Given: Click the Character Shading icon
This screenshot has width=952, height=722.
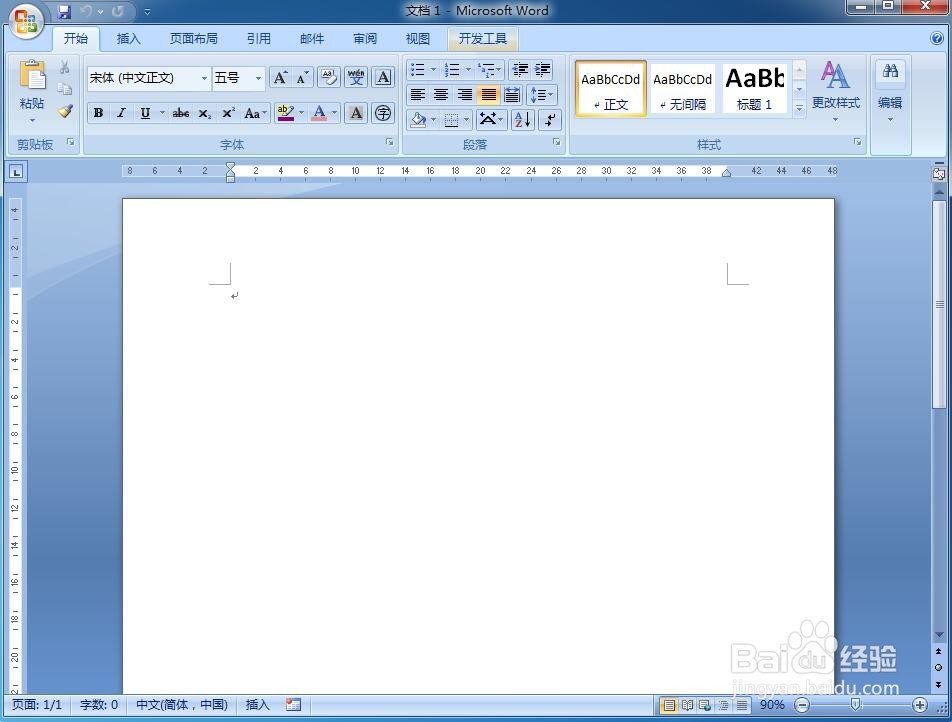Looking at the screenshot, I should 356,113.
